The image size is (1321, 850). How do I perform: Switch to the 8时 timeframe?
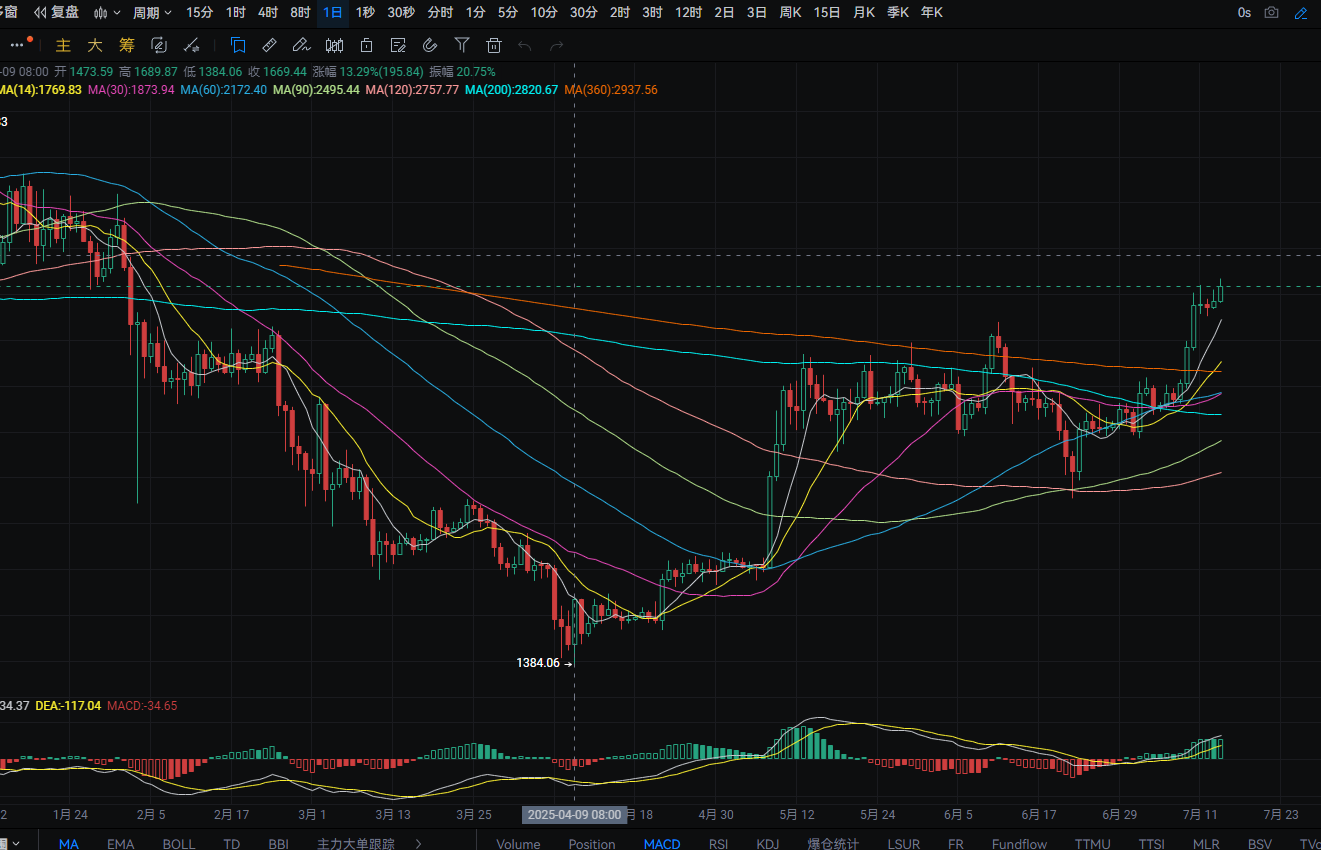click(x=300, y=13)
